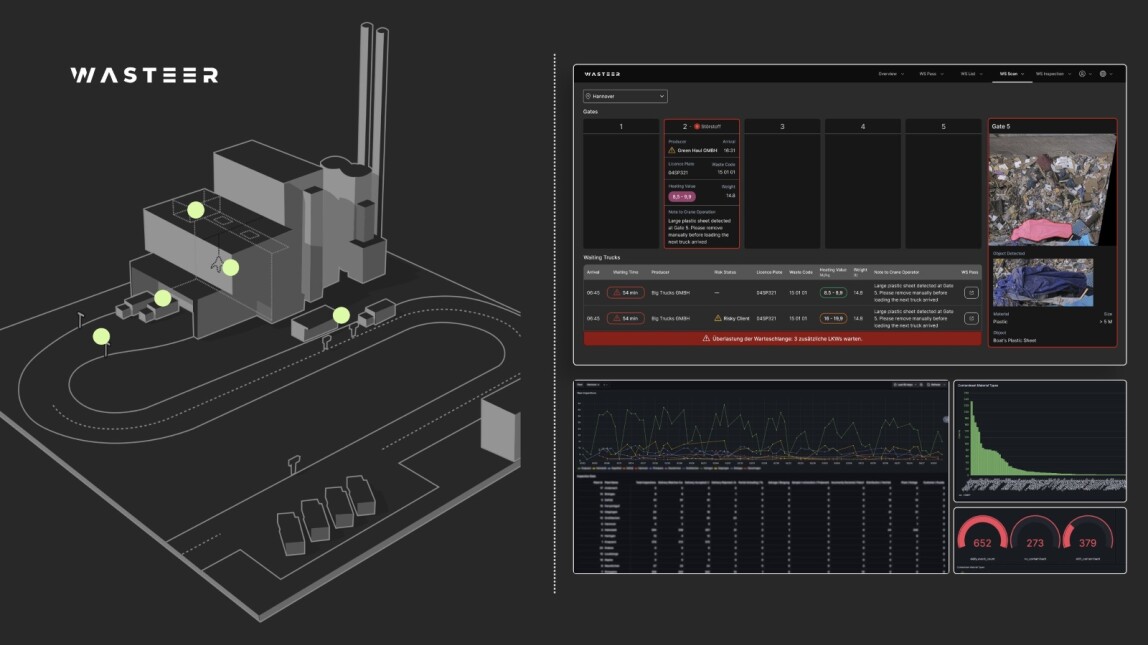Click the WASTEER logo in dashboard header

pyautogui.click(x=602, y=74)
